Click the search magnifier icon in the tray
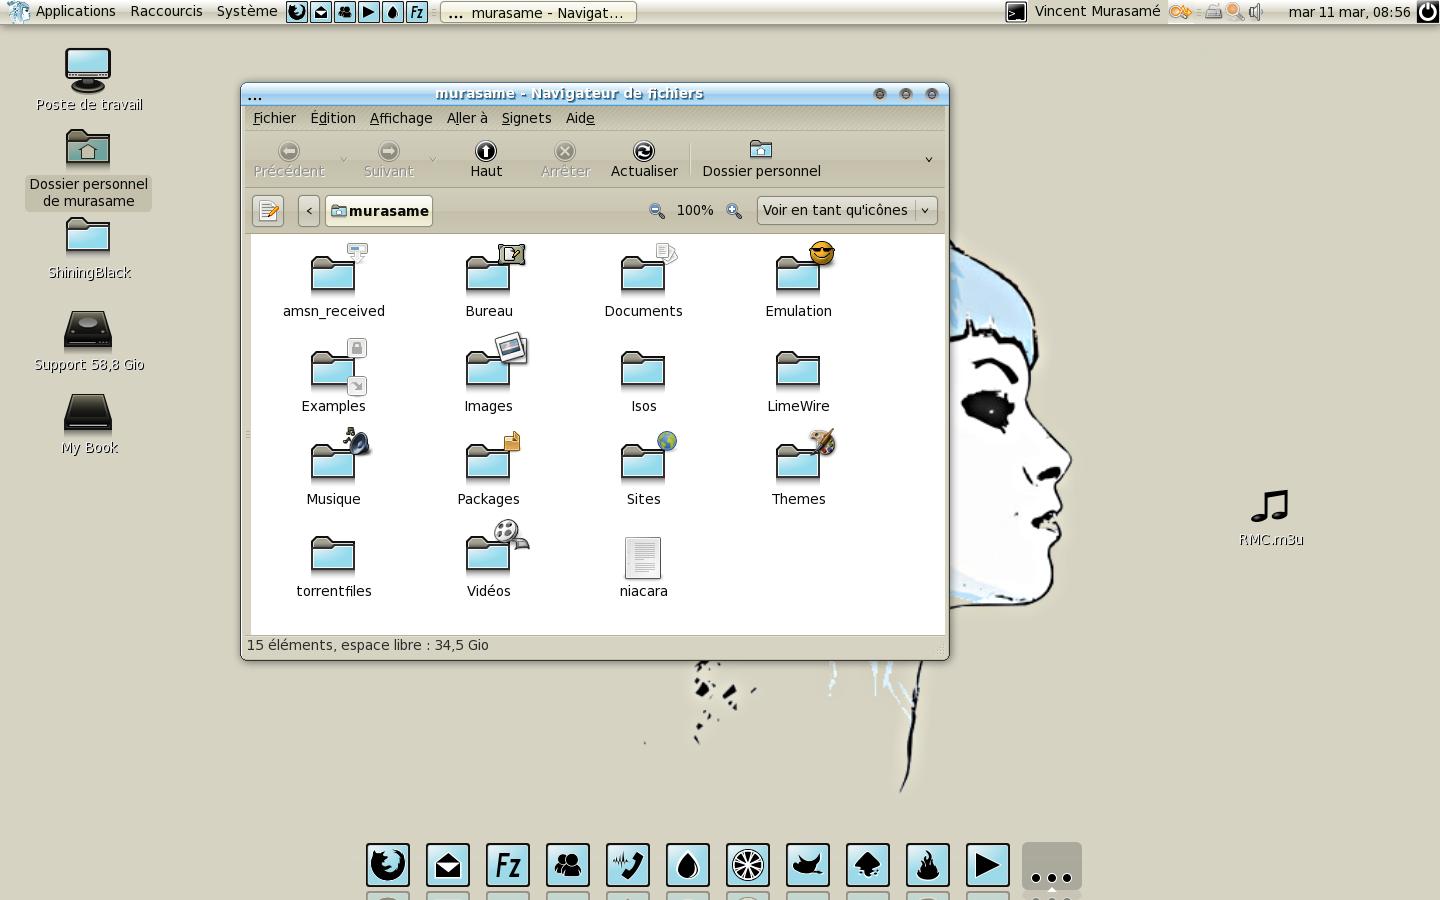The height and width of the screenshot is (900, 1440). tap(1235, 12)
